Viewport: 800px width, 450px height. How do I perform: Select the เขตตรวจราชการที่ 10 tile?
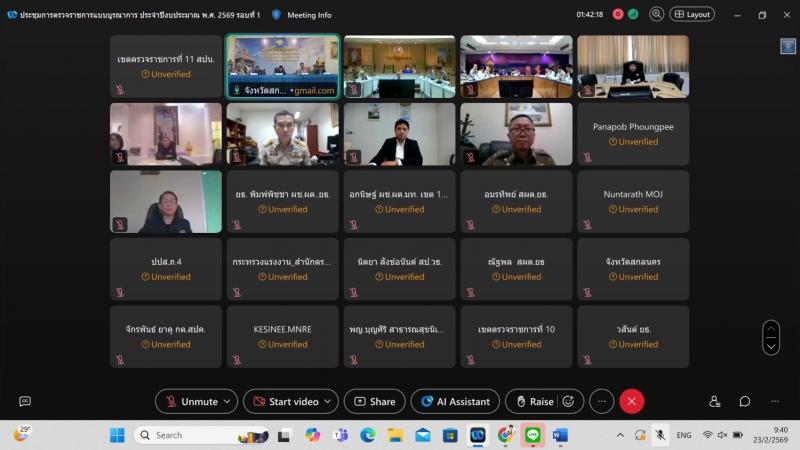(x=516, y=337)
